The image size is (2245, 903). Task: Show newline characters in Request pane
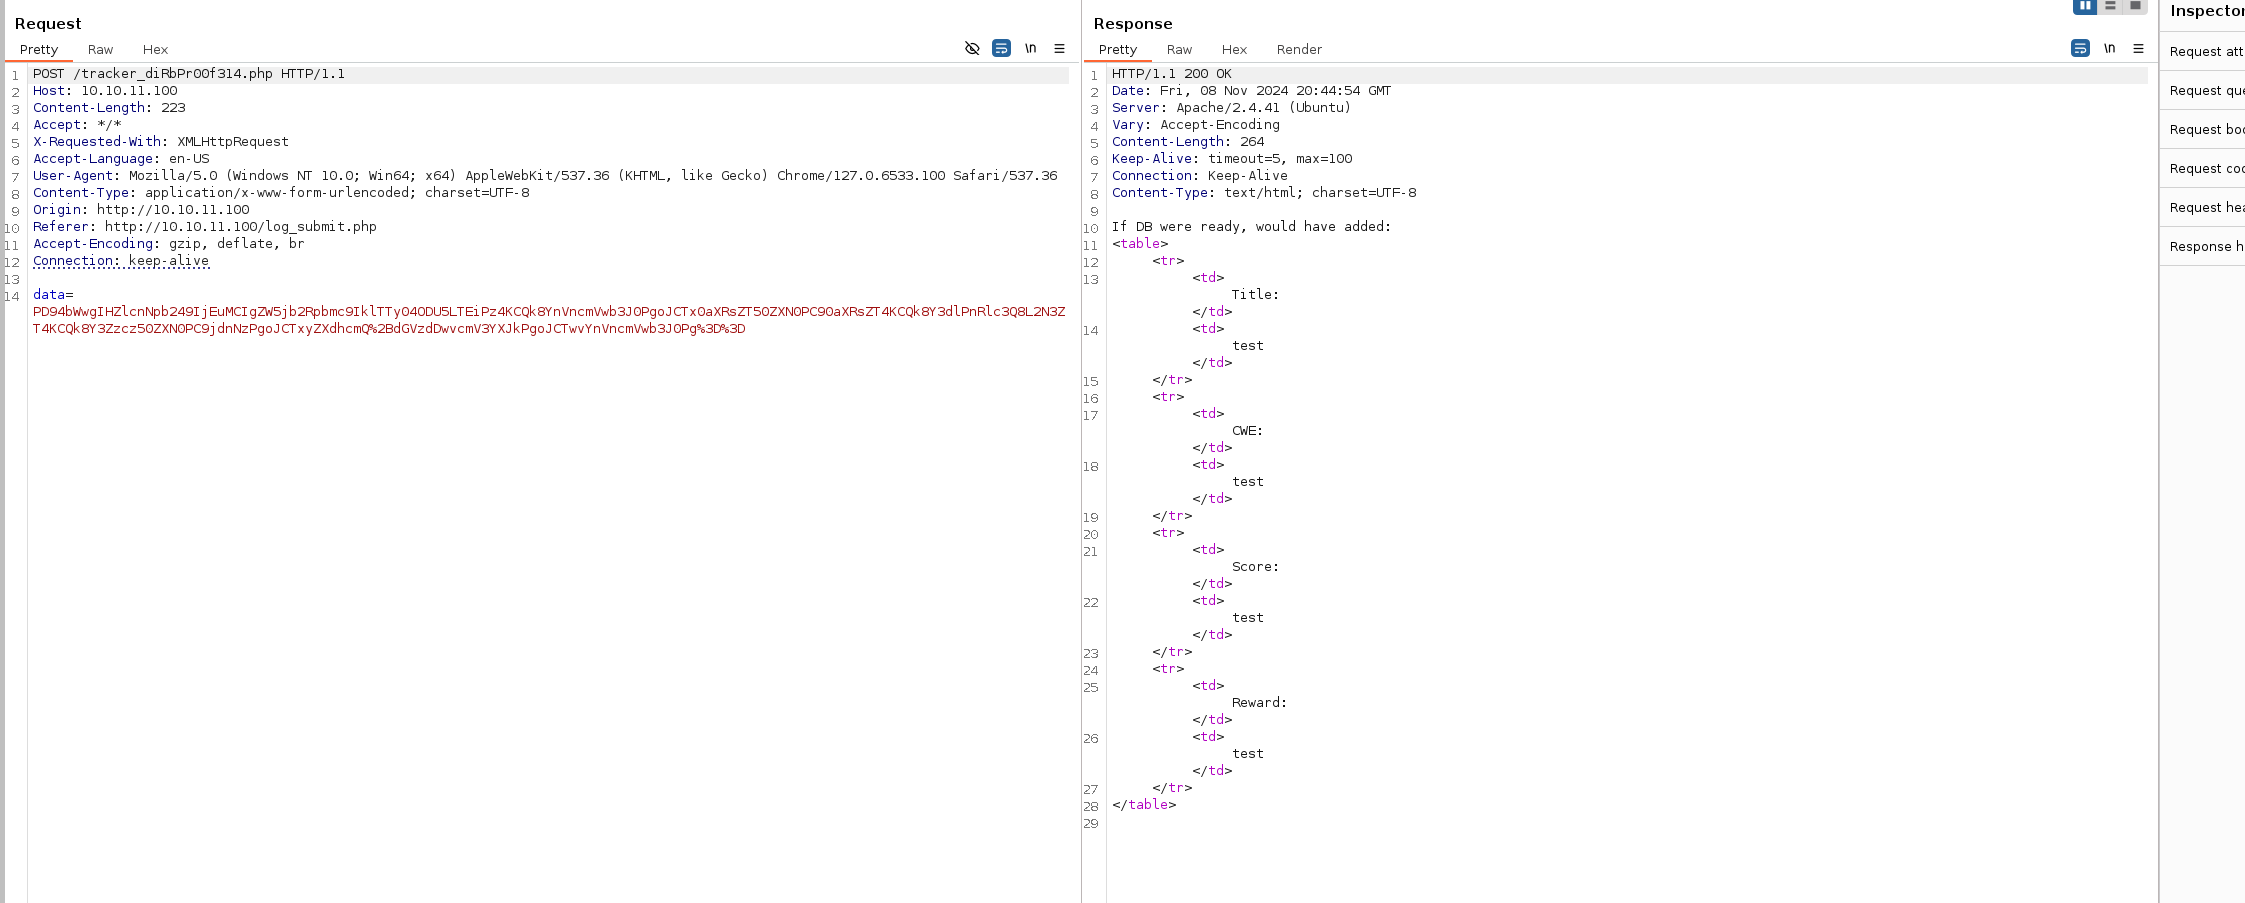pos(1030,48)
